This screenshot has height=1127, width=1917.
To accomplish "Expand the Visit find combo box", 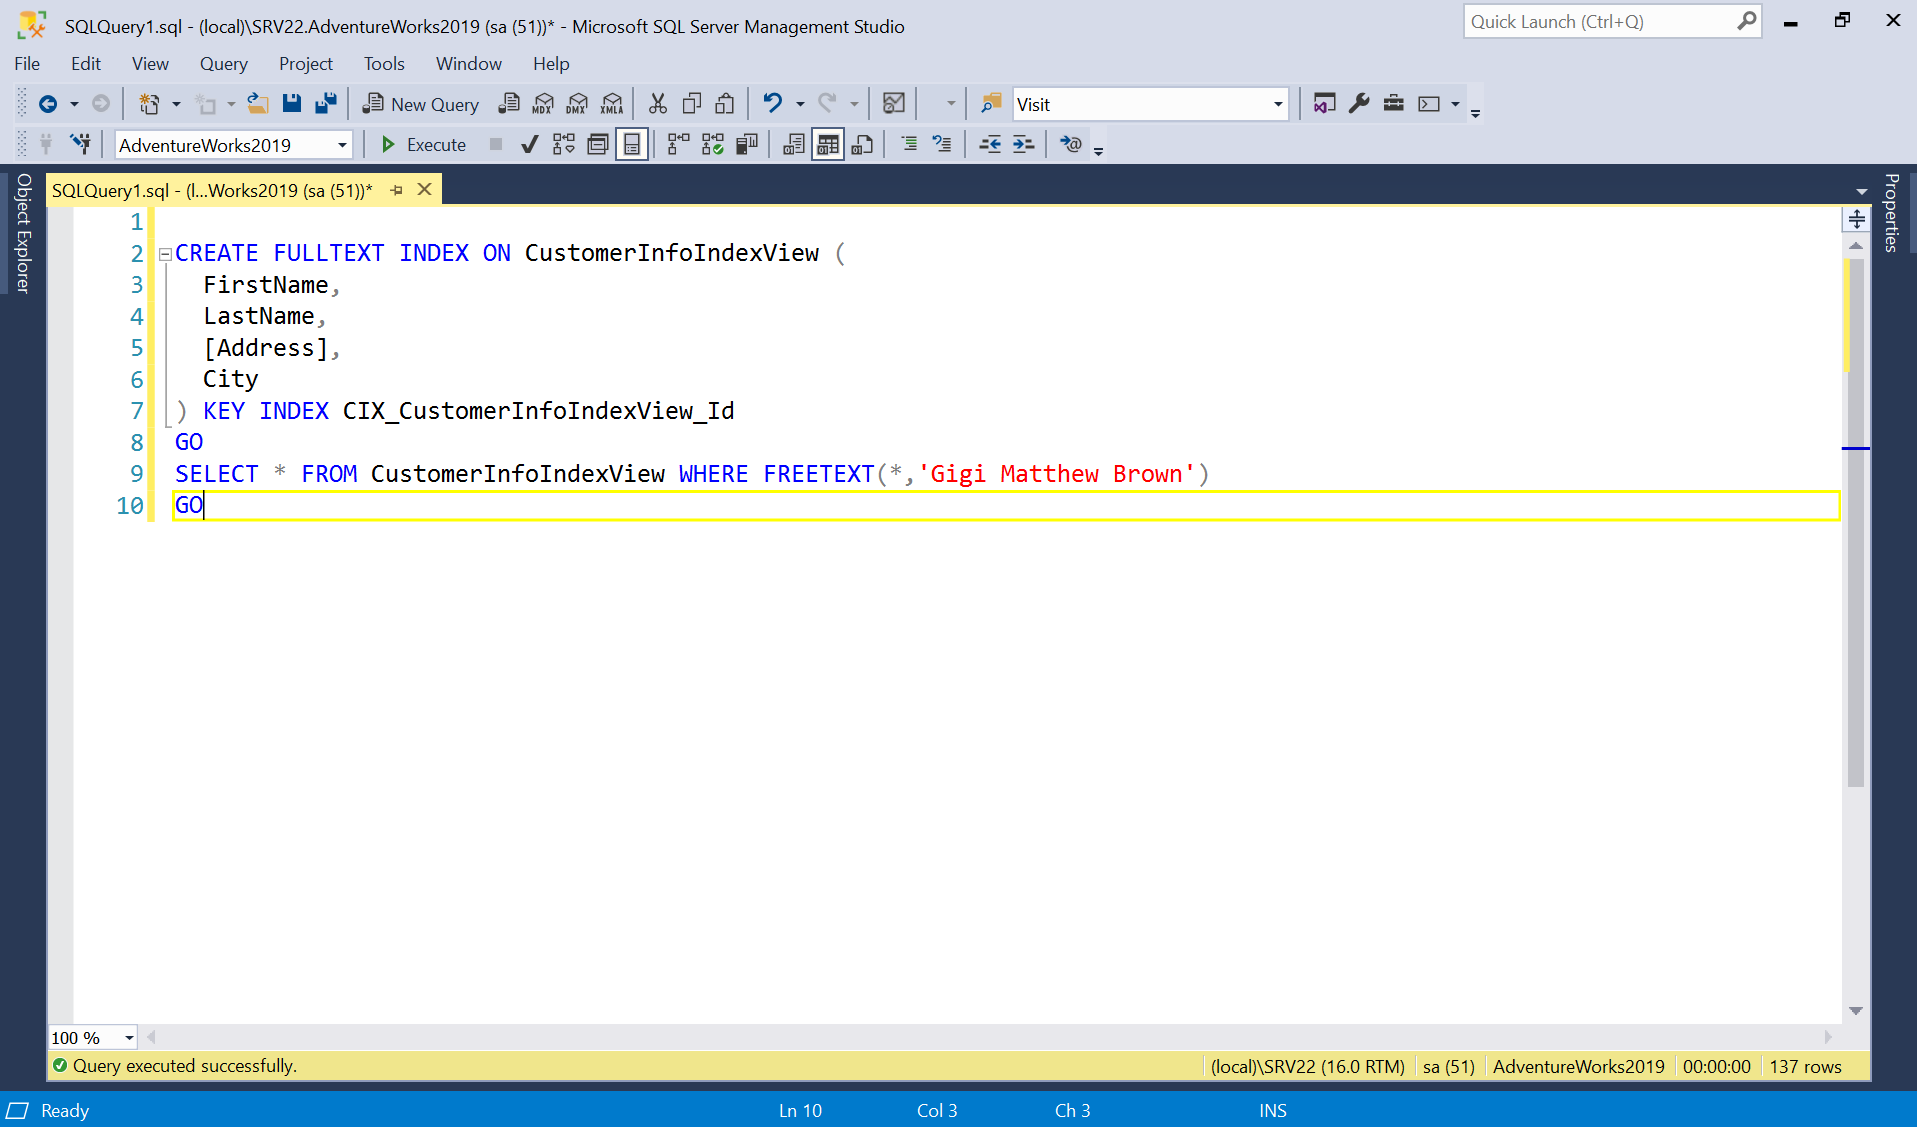I will (1277, 105).
